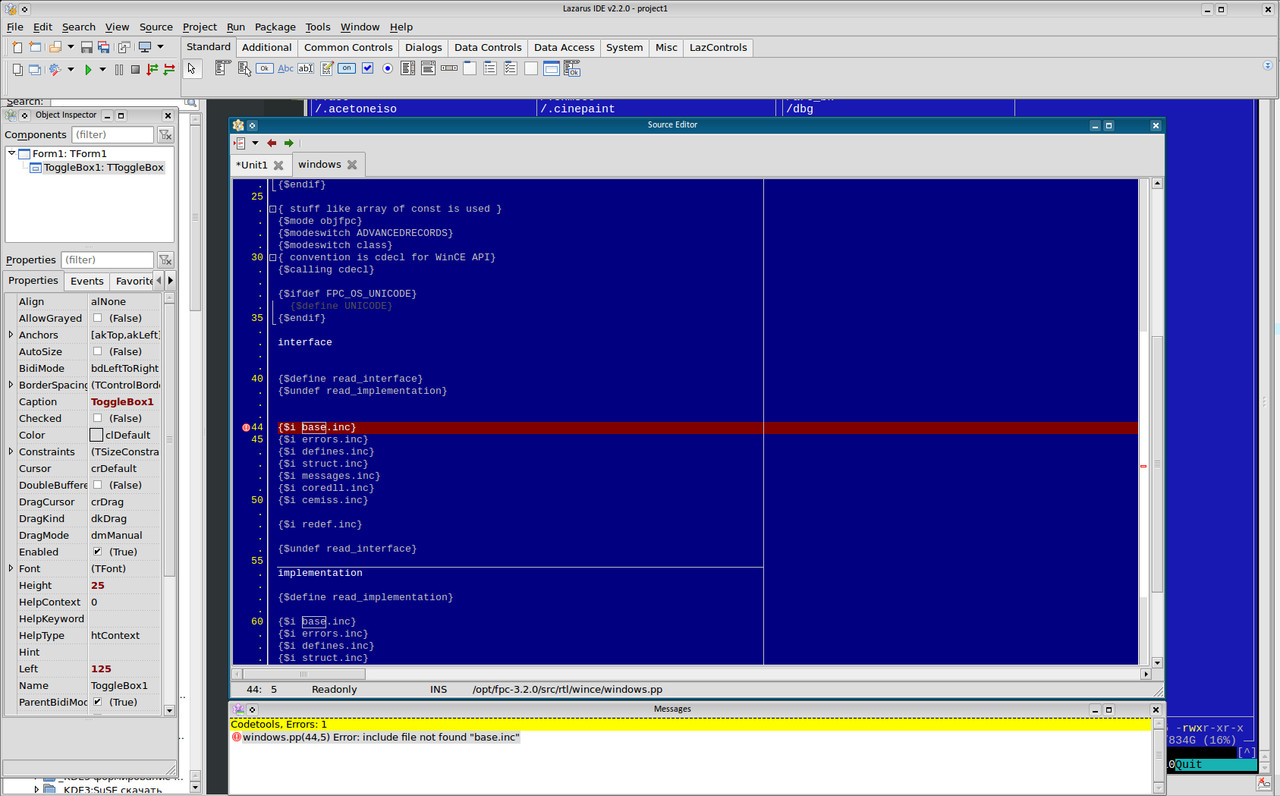Open the dropdown arrow next to Open icon

coord(70,47)
